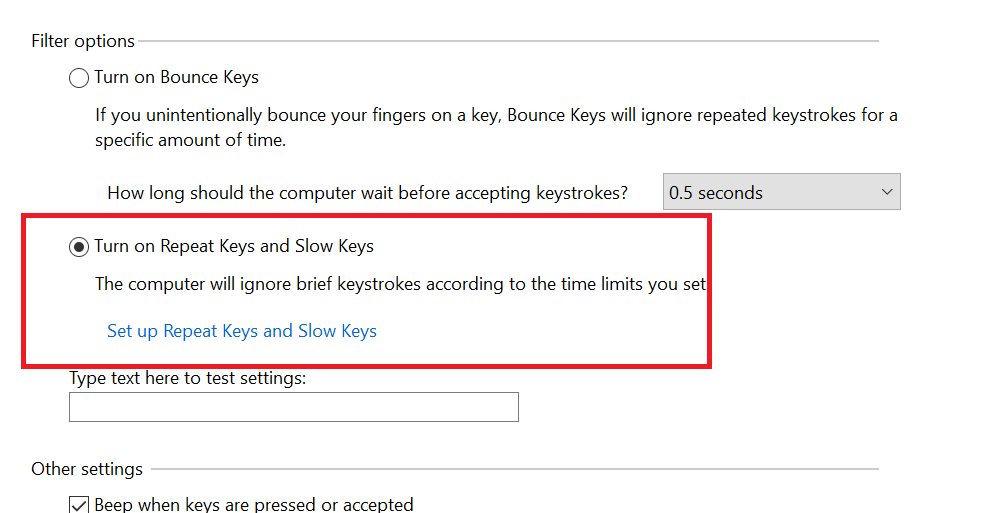Select the Turn on Bounce Keys radio button
Image resolution: width=989 pixels, height=513 pixels.
(x=79, y=78)
